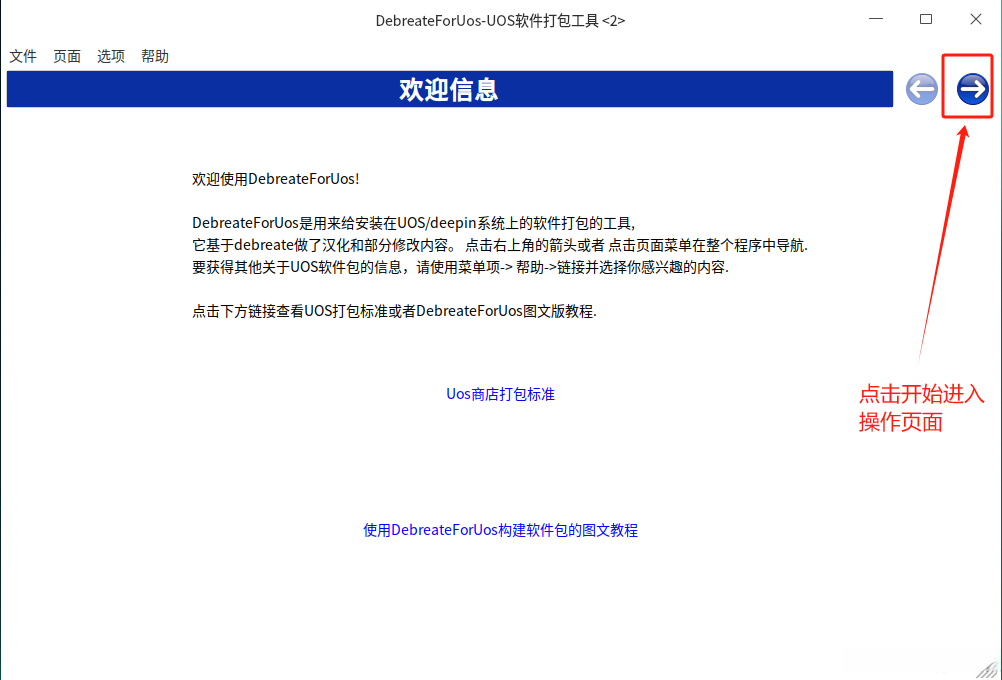Open the Uos商店打包标准 link
Image resolution: width=1002 pixels, height=680 pixels.
pos(500,394)
